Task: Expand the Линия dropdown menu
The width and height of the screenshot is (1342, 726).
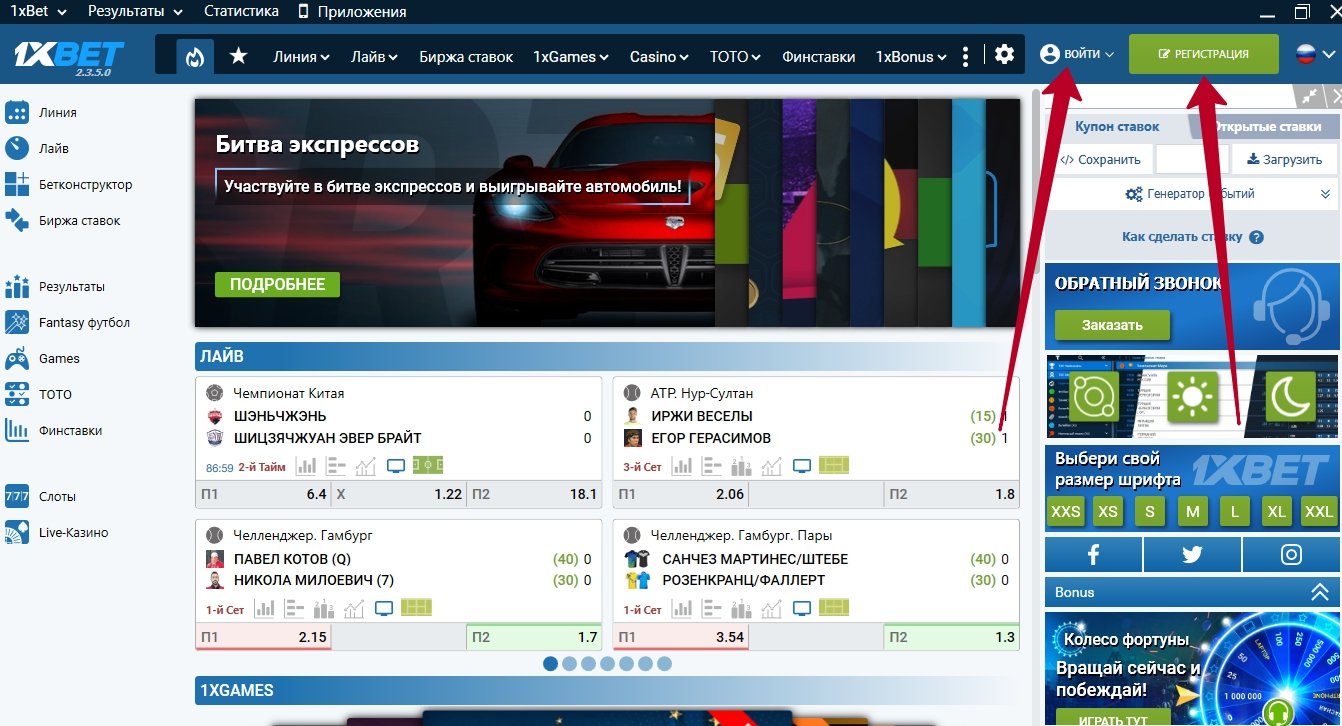Action: 301,57
